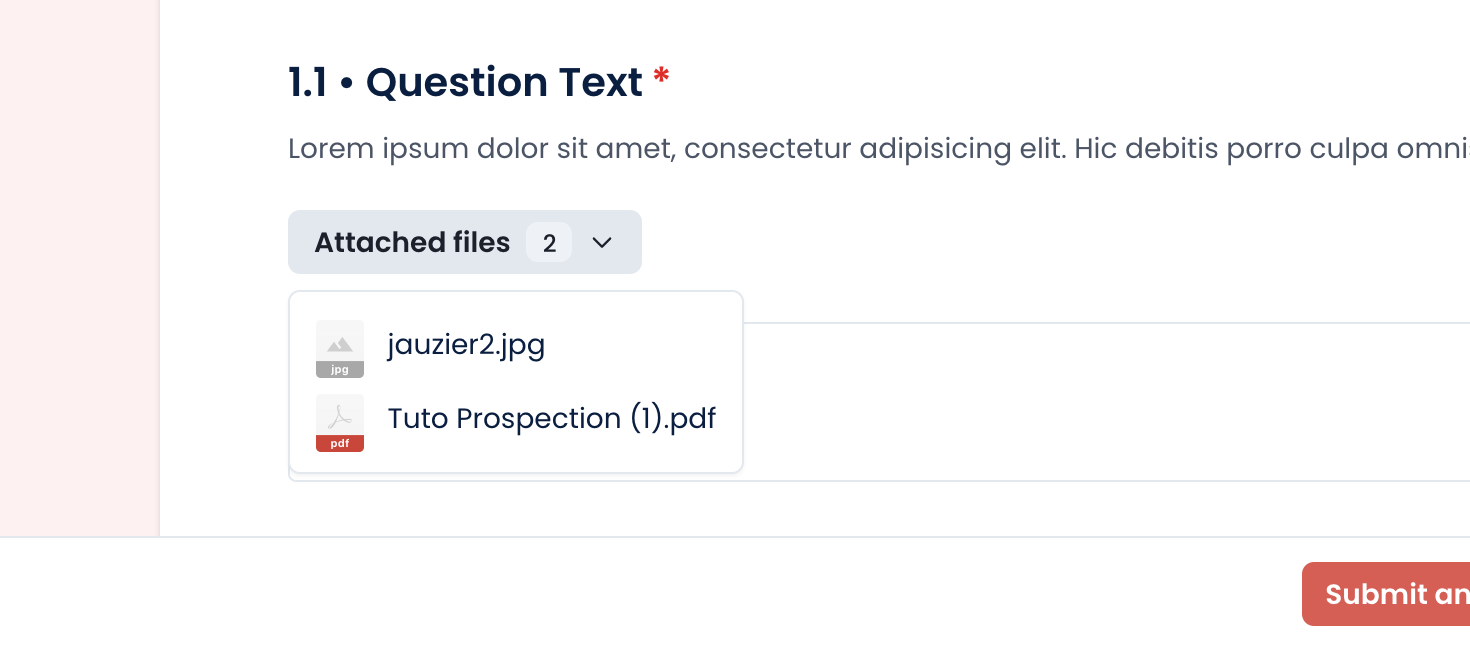The width and height of the screenshot is (1470, 650).
Task: Open Tuto Prospection (1).pdf attachment
Action: (552, 418)
